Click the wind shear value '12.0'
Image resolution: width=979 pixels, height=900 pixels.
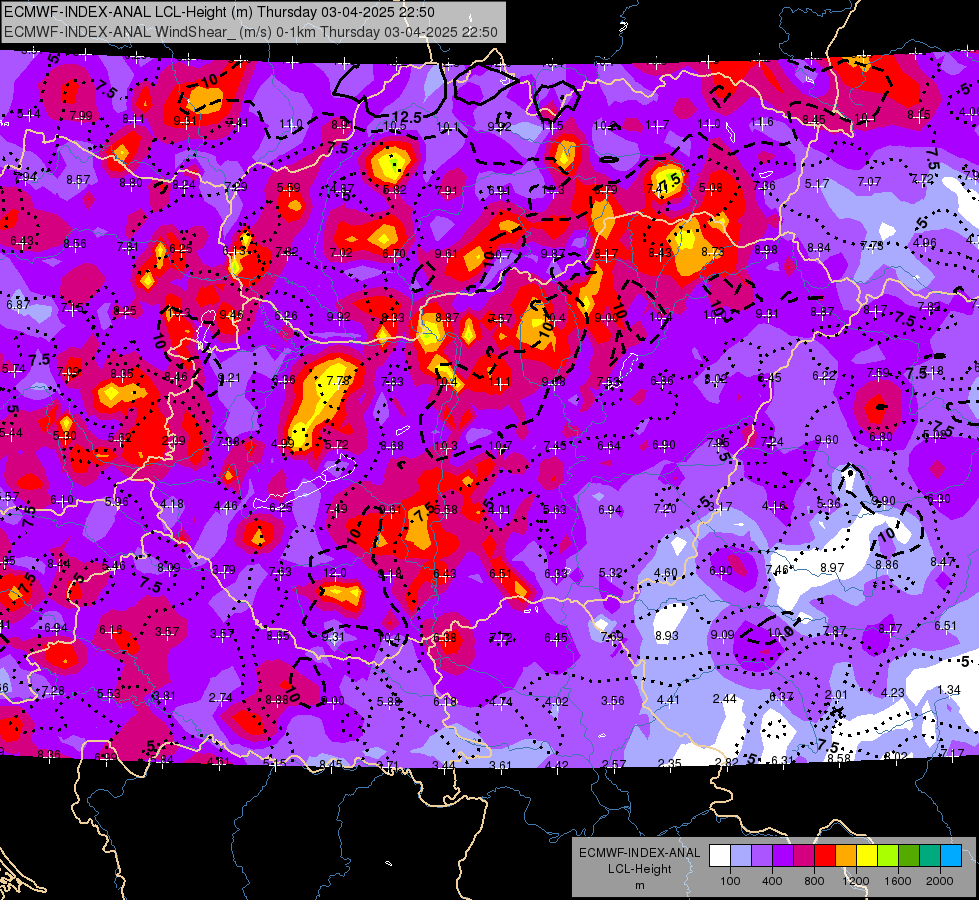(x=335, y=573)
